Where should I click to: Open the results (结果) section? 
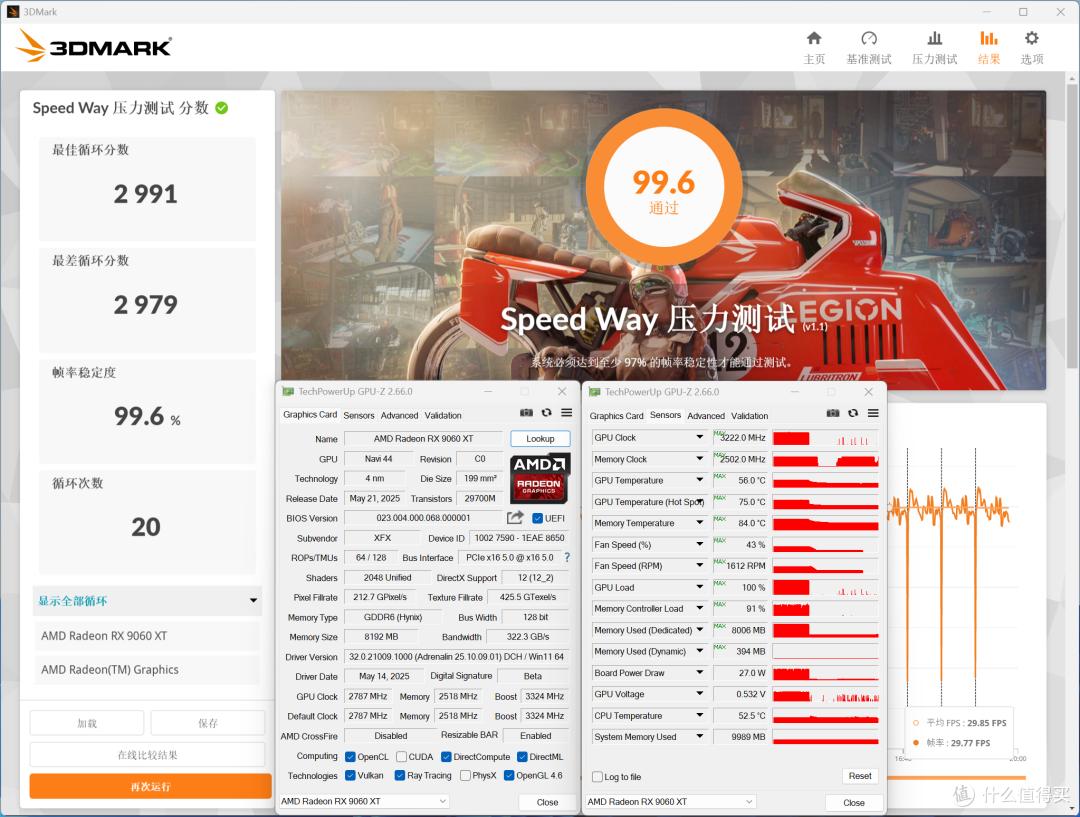pos(989,48)
